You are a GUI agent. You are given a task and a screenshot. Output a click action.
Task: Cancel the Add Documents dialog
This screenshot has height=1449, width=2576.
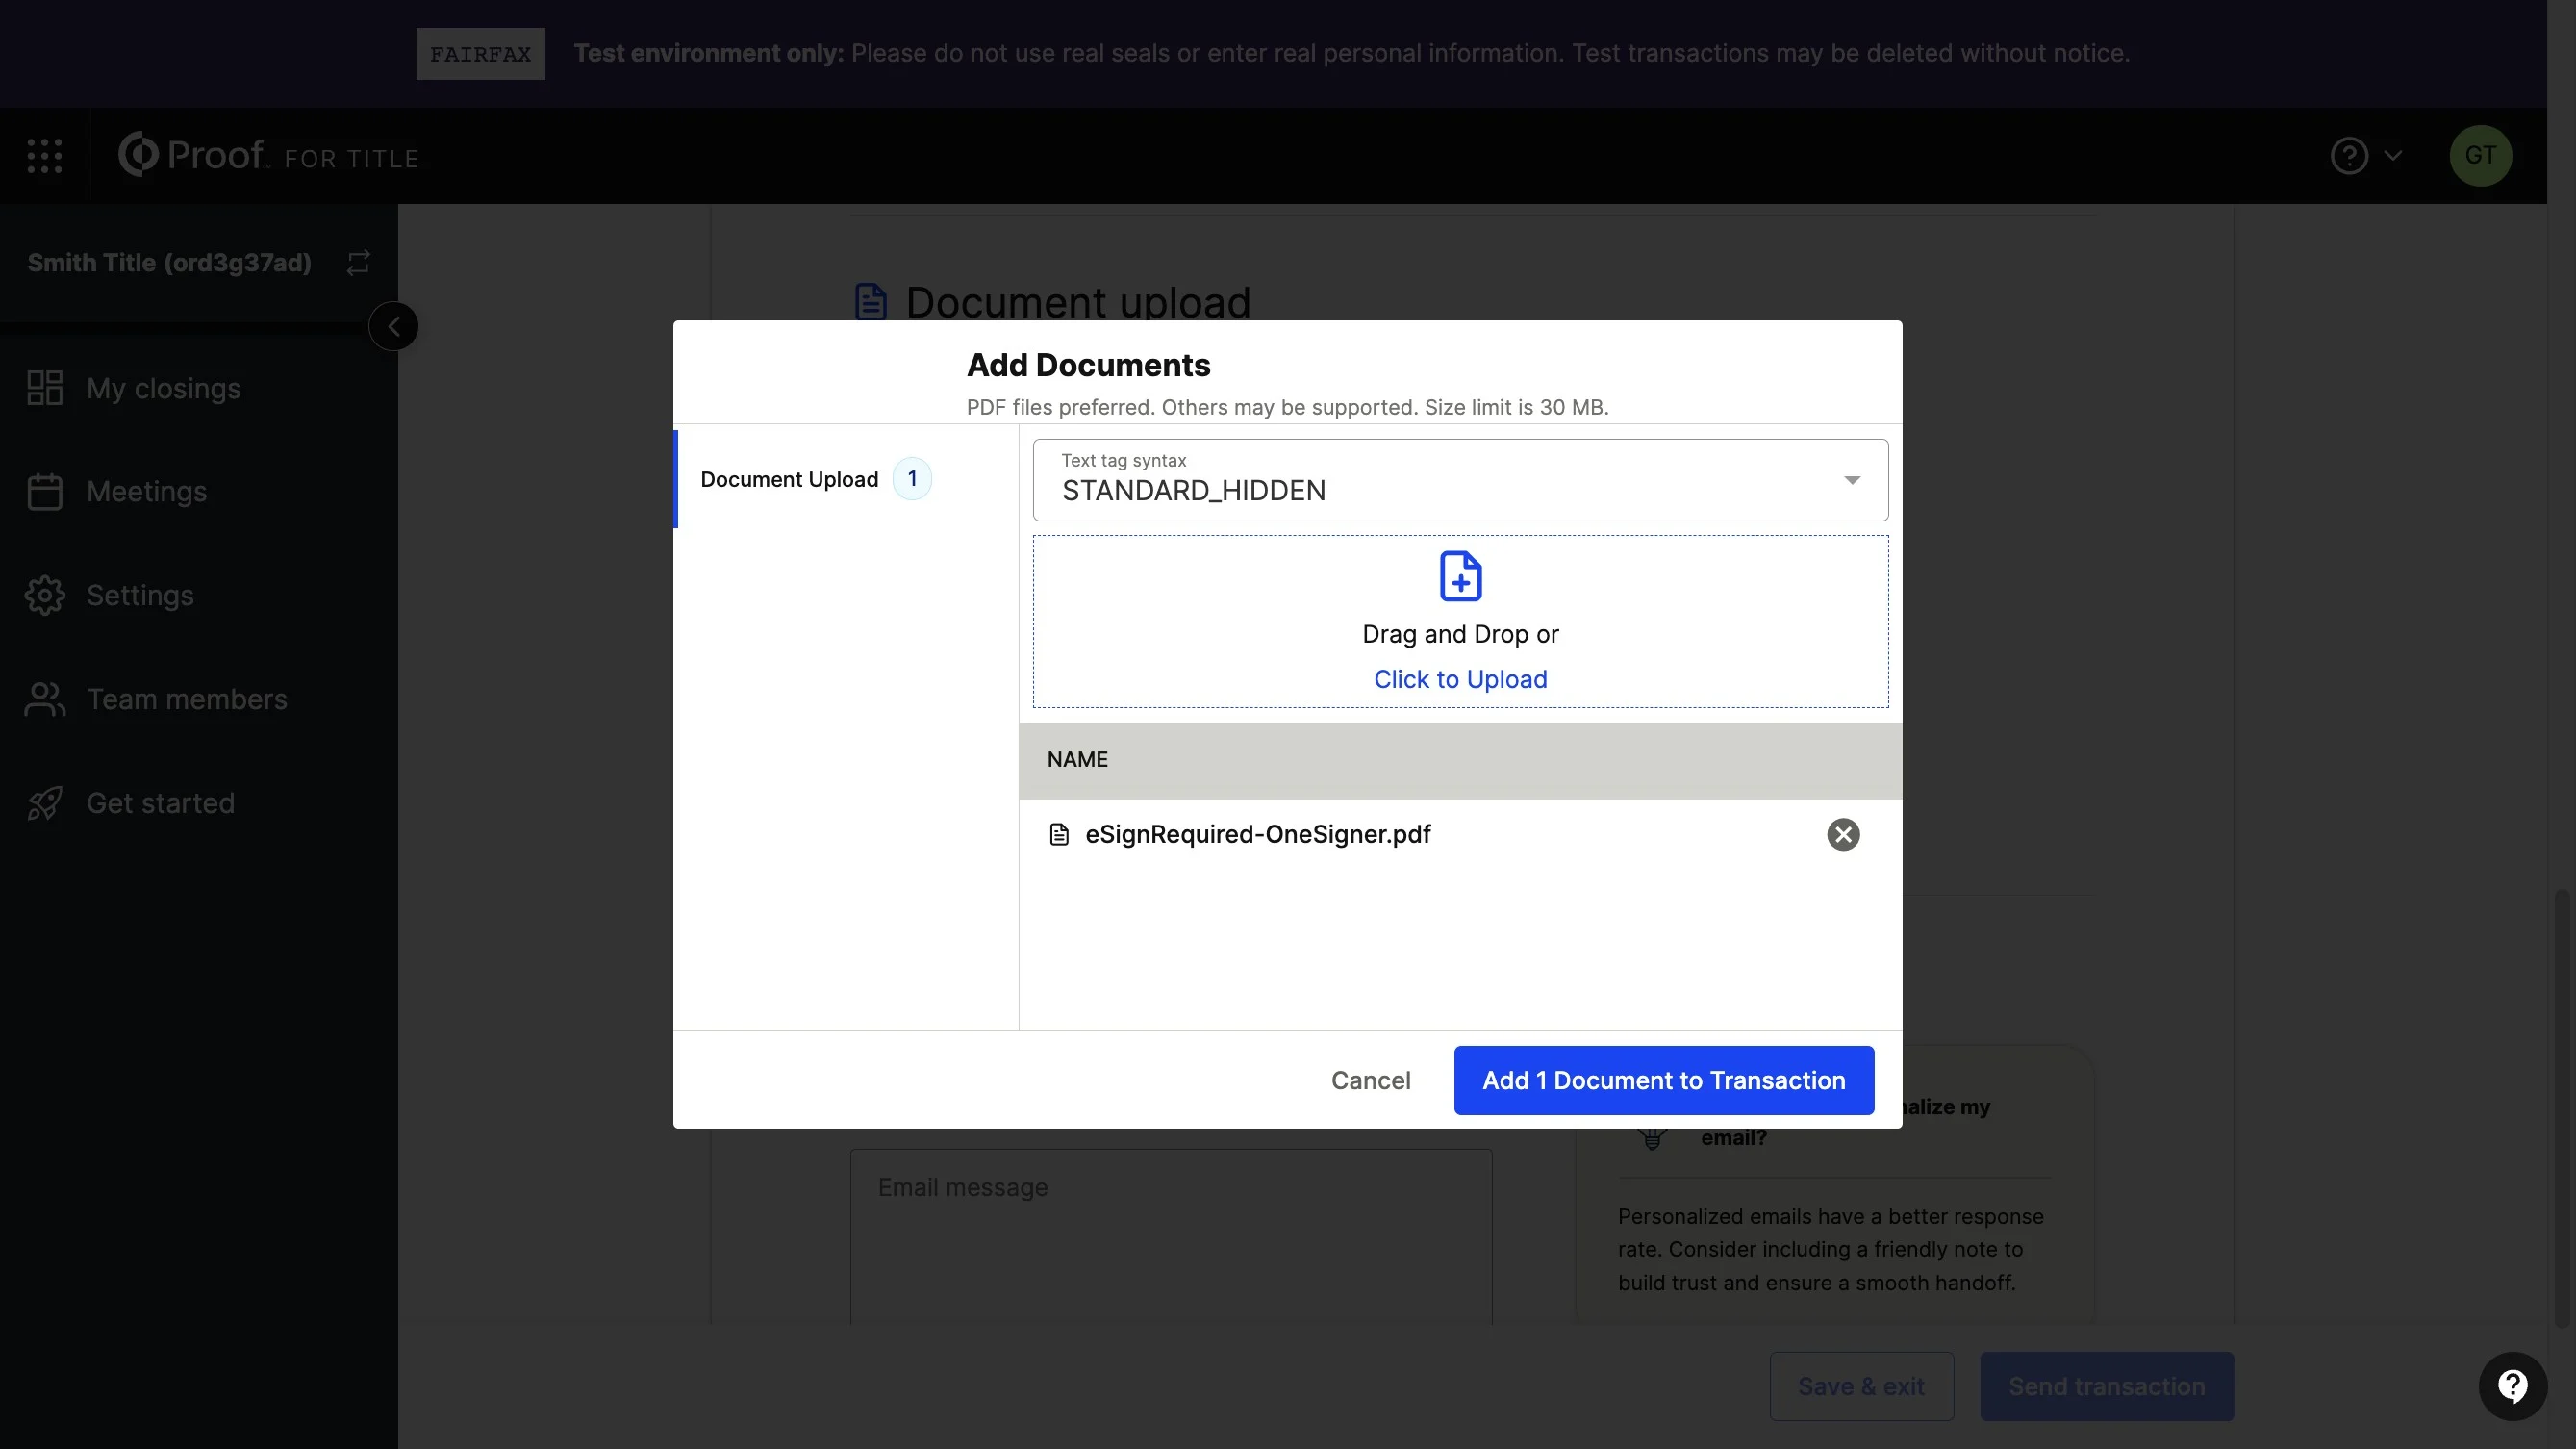(x=1370, y=1081)
